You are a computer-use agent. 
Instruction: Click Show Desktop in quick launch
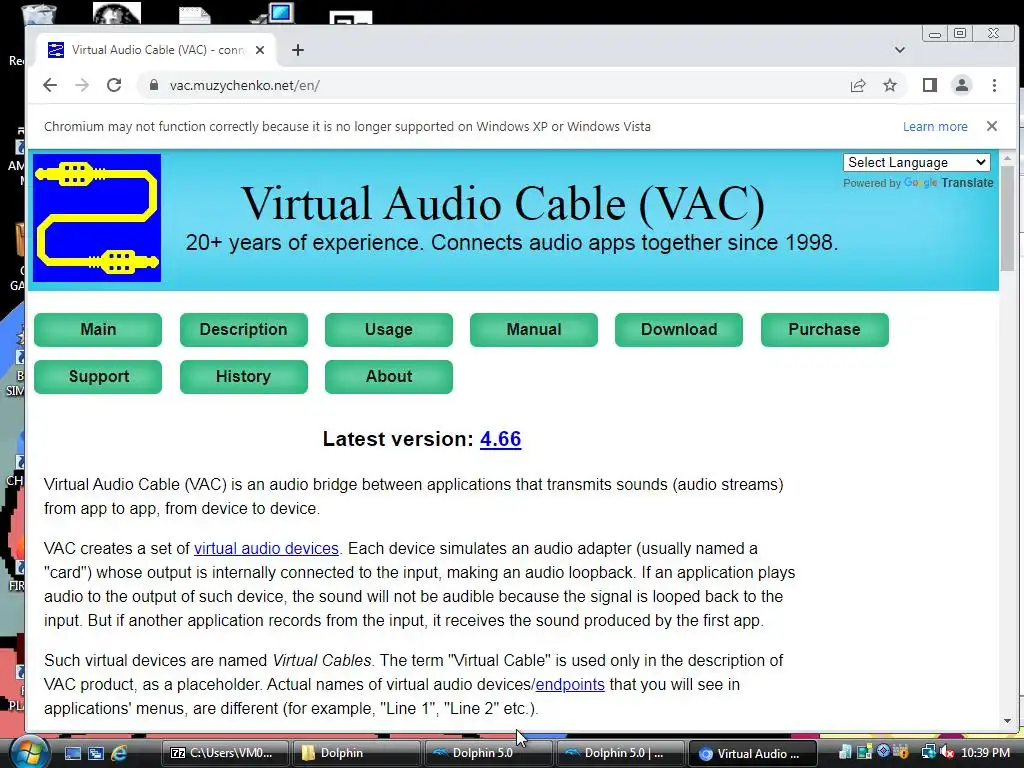[72, 753]
